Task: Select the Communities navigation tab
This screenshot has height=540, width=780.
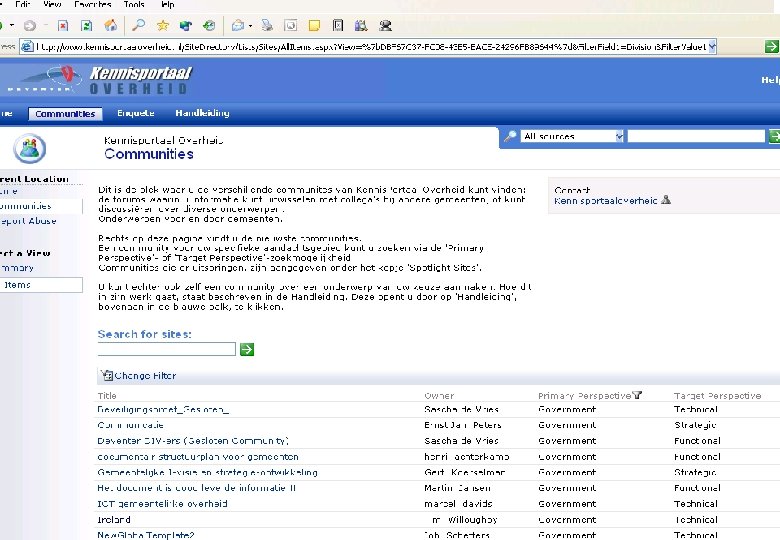Action: (x=65, y=114)
